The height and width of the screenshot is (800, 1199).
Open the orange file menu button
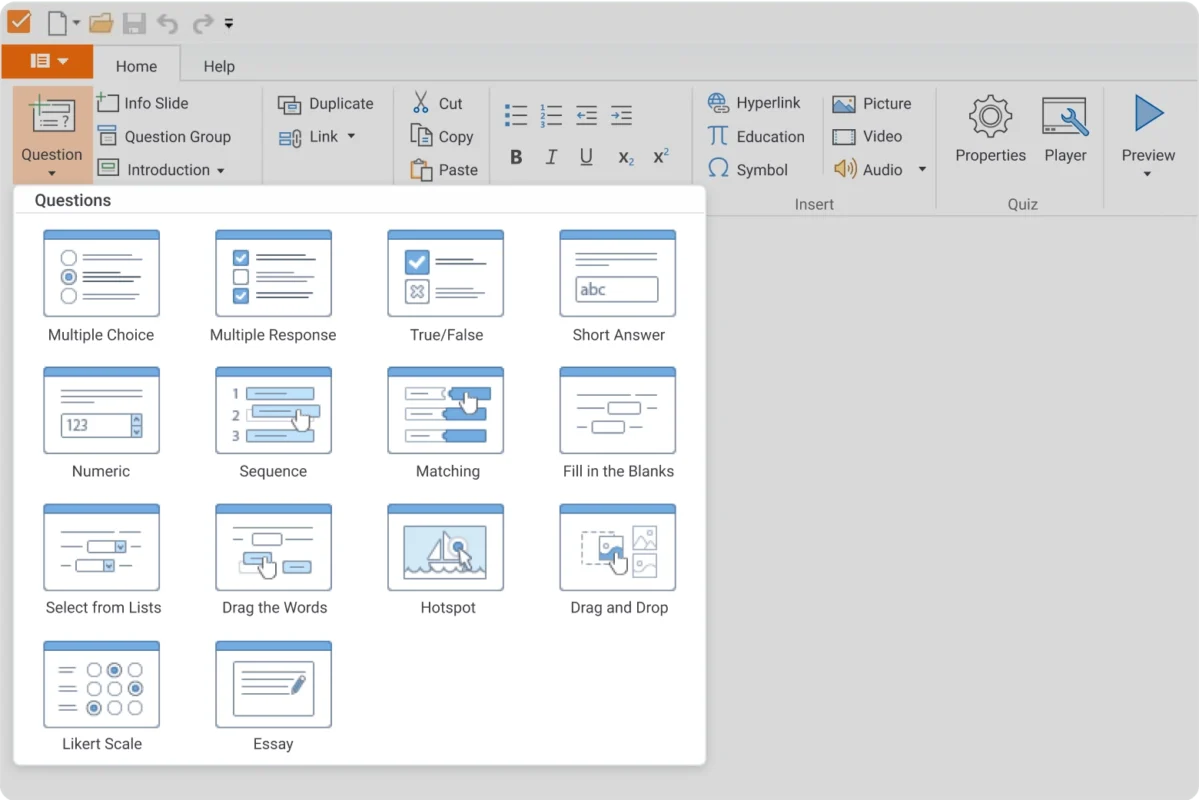(x=47, y=61)
